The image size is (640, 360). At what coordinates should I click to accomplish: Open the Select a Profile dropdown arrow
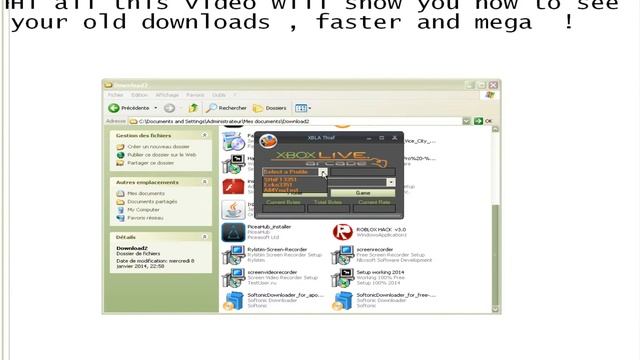323,172
